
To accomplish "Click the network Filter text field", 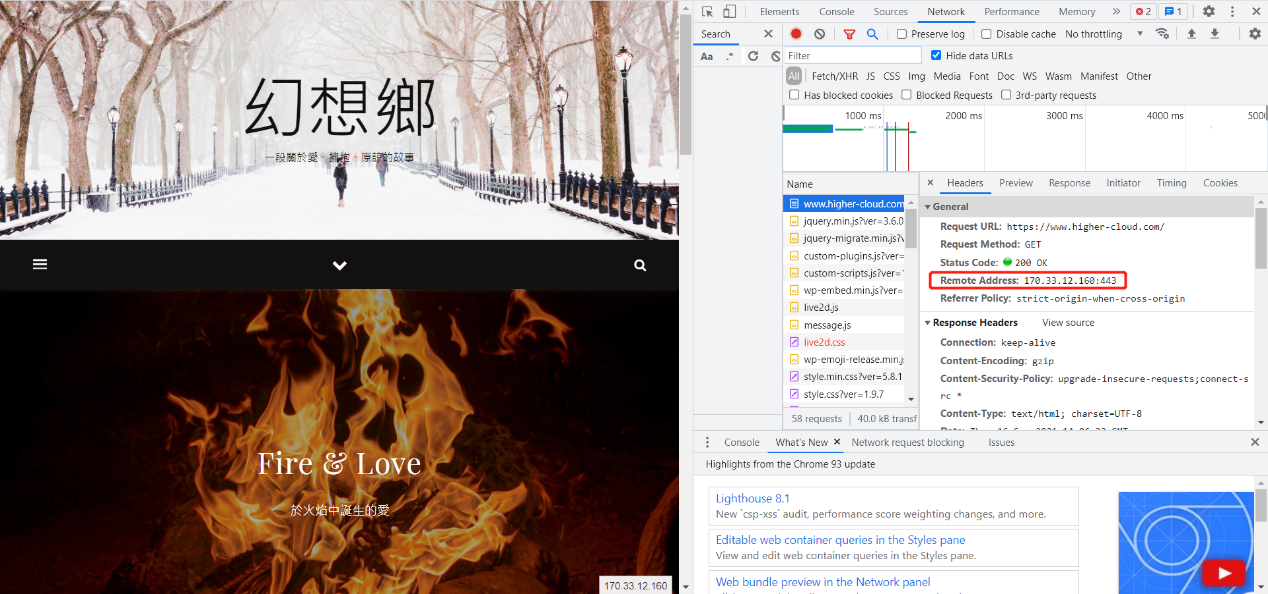I will point(852,56).
